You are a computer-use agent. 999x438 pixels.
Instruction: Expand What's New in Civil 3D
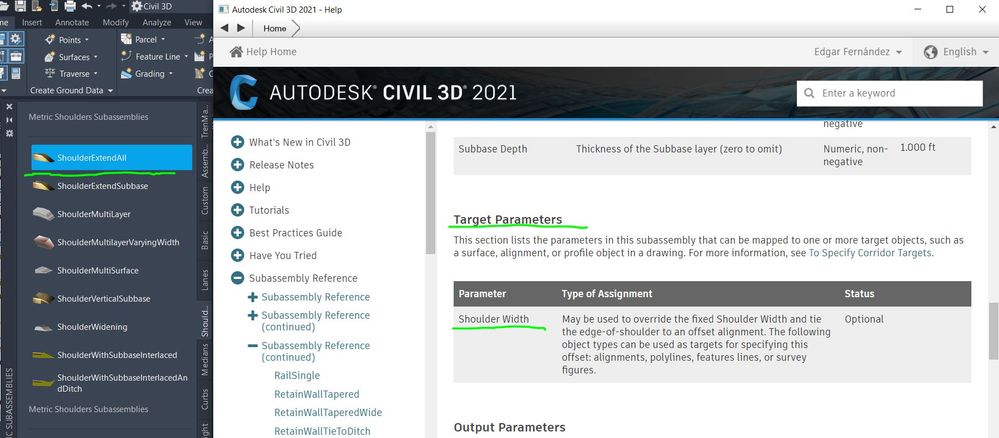click(238, 142)
